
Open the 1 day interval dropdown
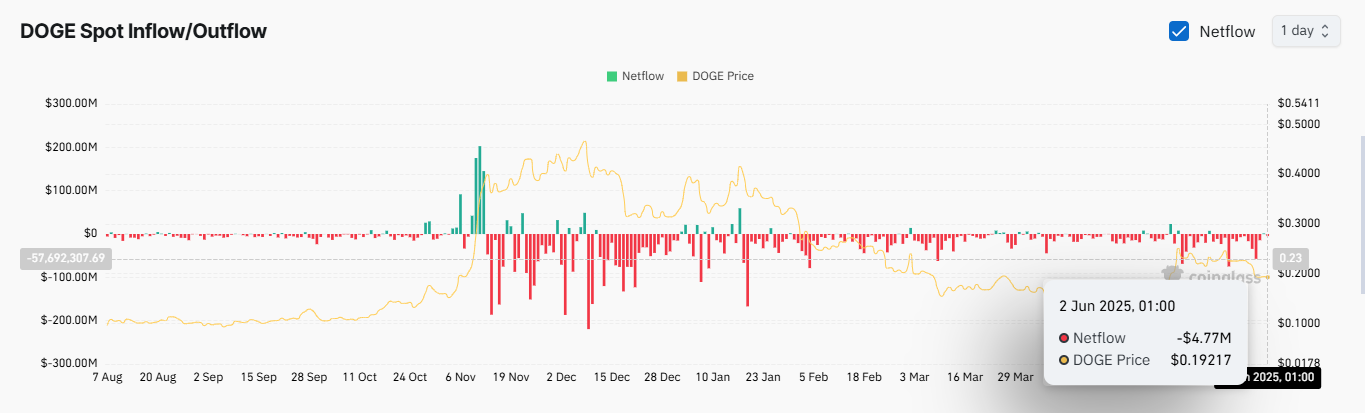[x=1306, y=31]
